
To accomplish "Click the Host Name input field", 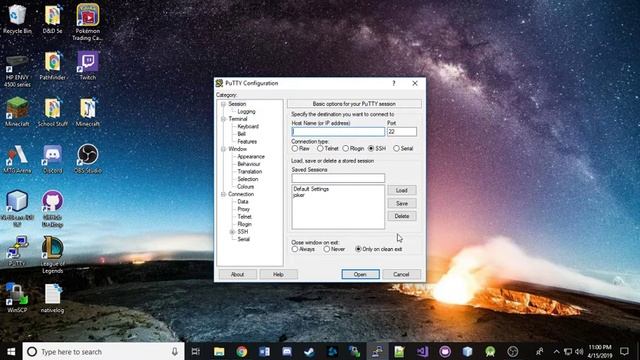I will pos(338,132).
